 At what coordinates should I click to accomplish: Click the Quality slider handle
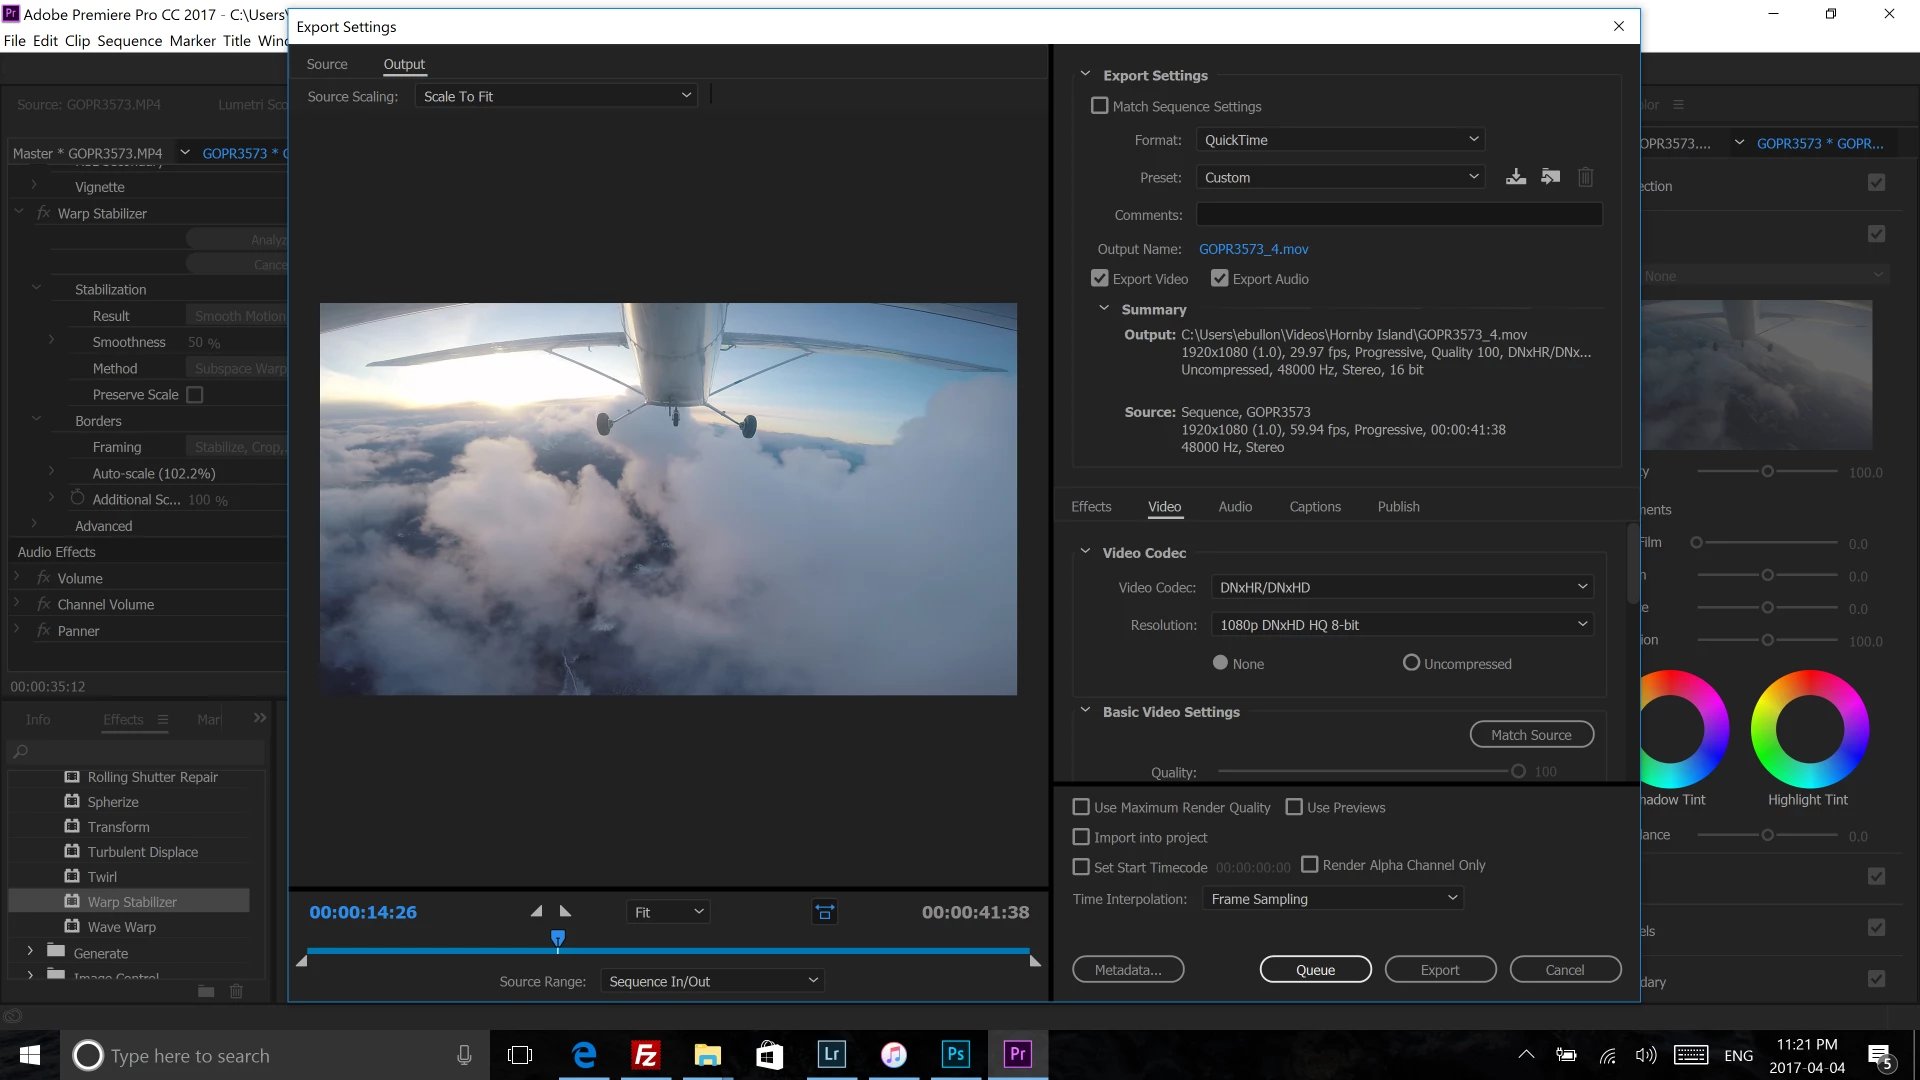coord(1518,771)
